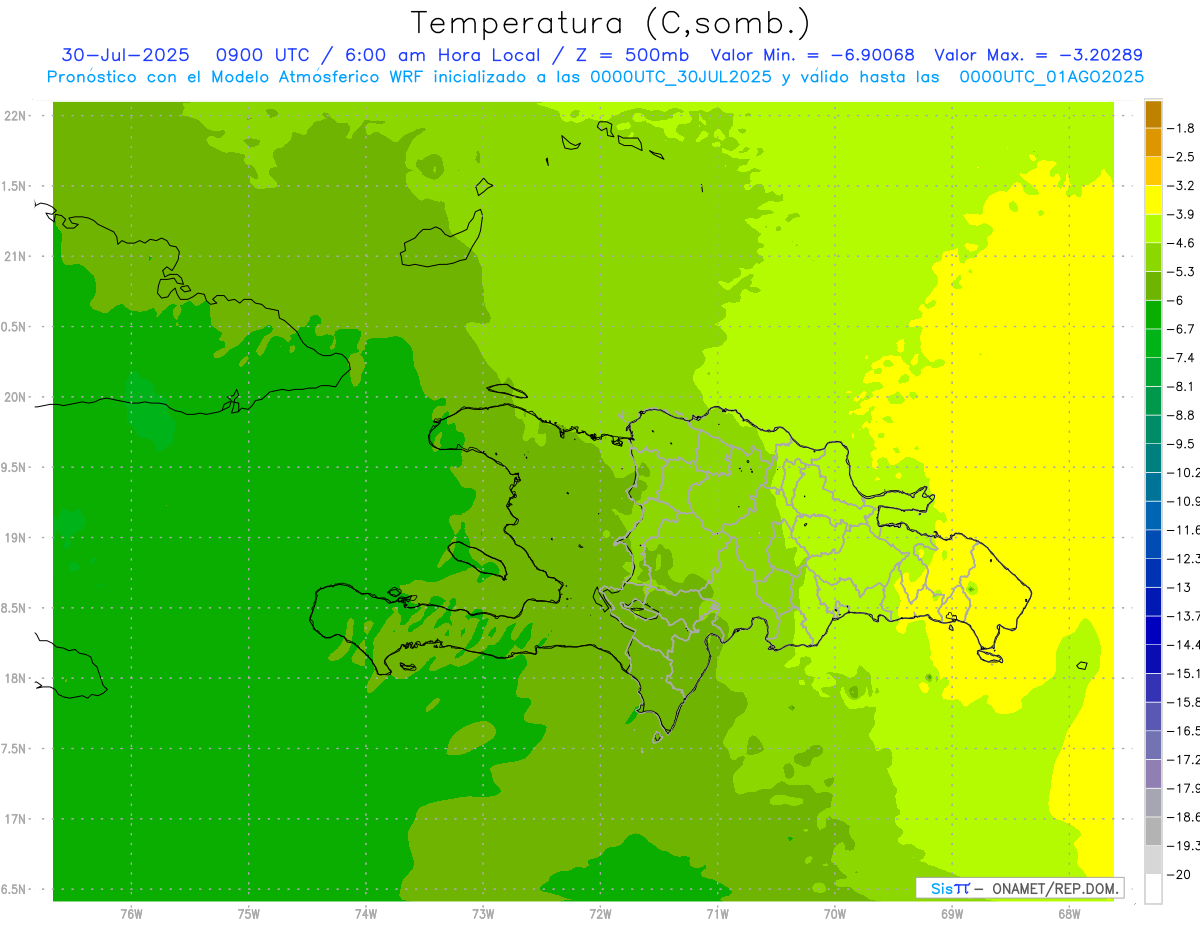Select the '18N' latitude label
Image resolution: width=1200 pixels, height=927 pixels.
[x=15, y=678]
